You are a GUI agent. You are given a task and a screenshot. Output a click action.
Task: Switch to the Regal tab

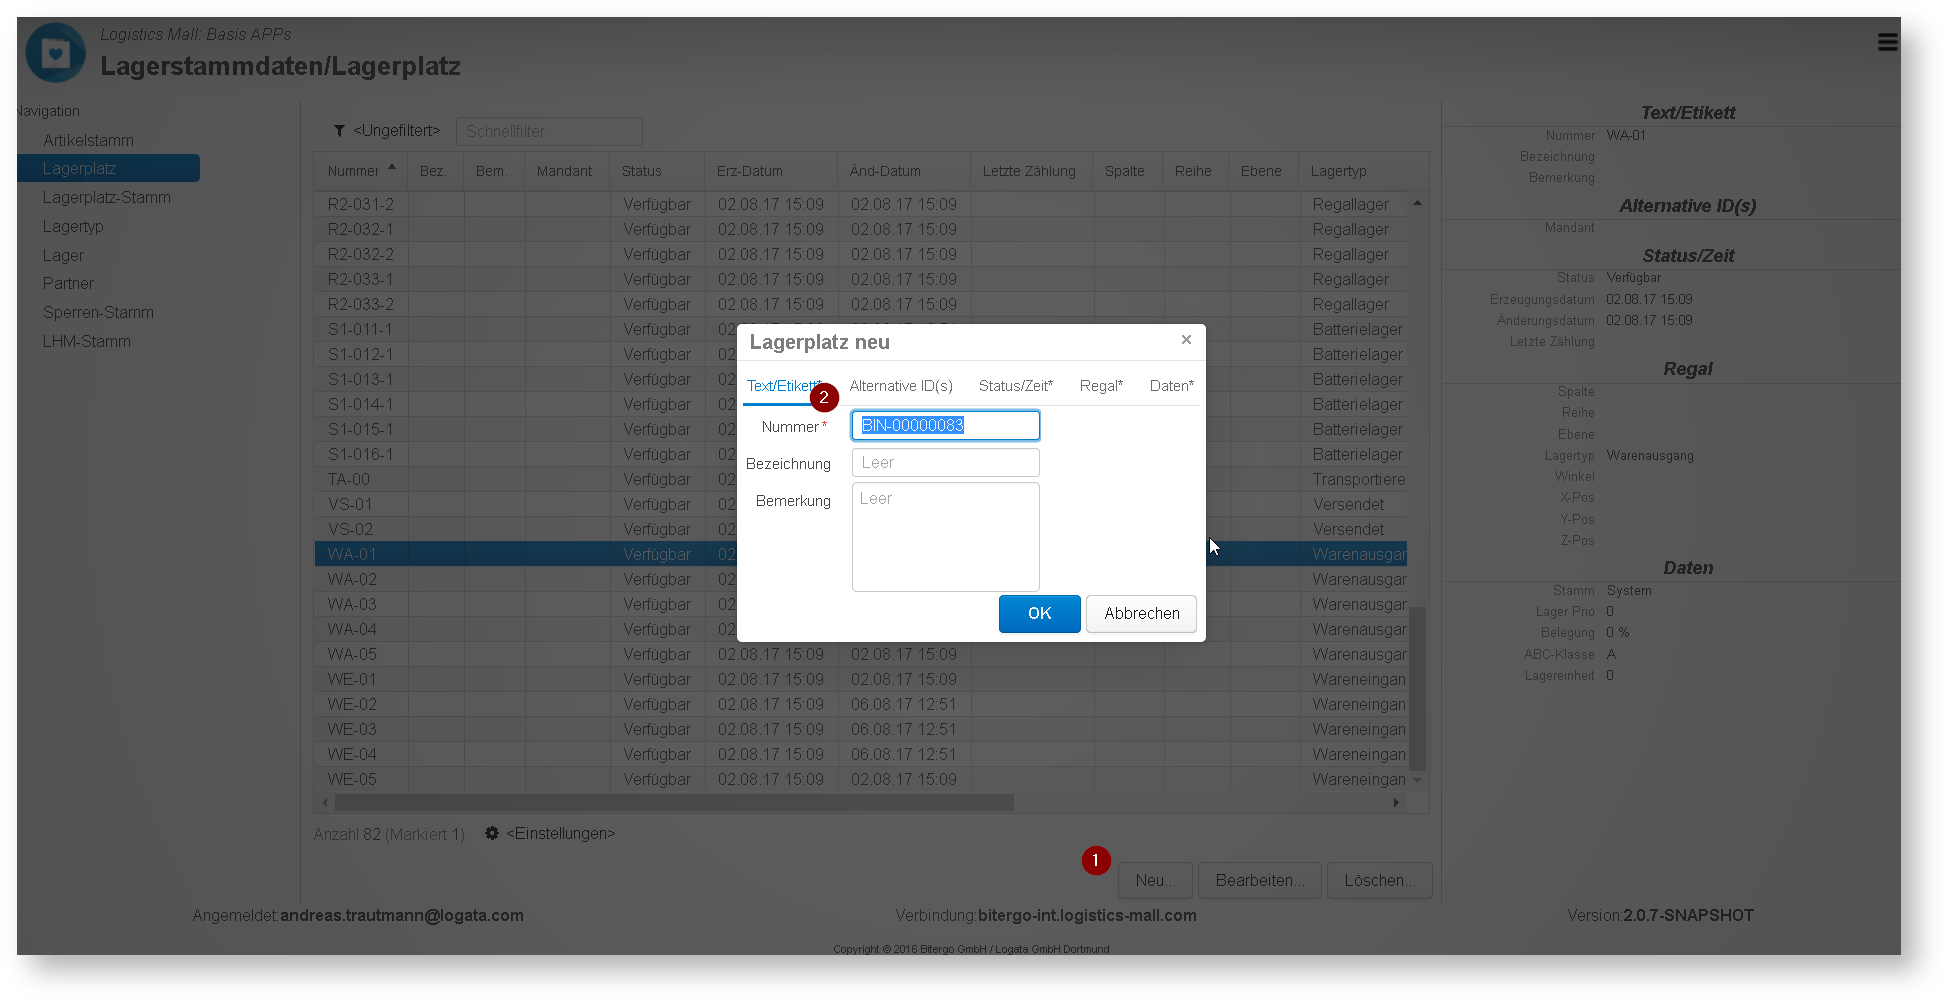(1101, 386)
